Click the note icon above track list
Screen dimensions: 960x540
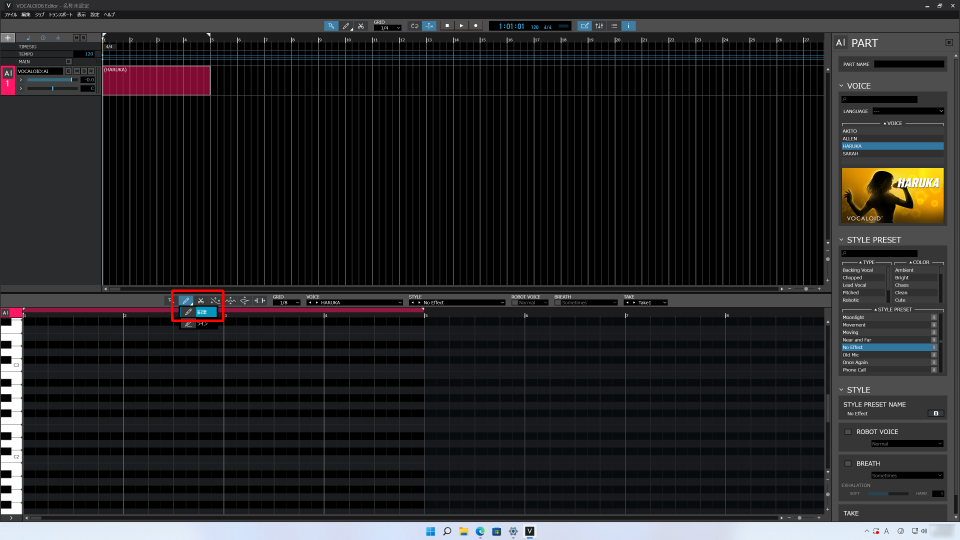28,38
